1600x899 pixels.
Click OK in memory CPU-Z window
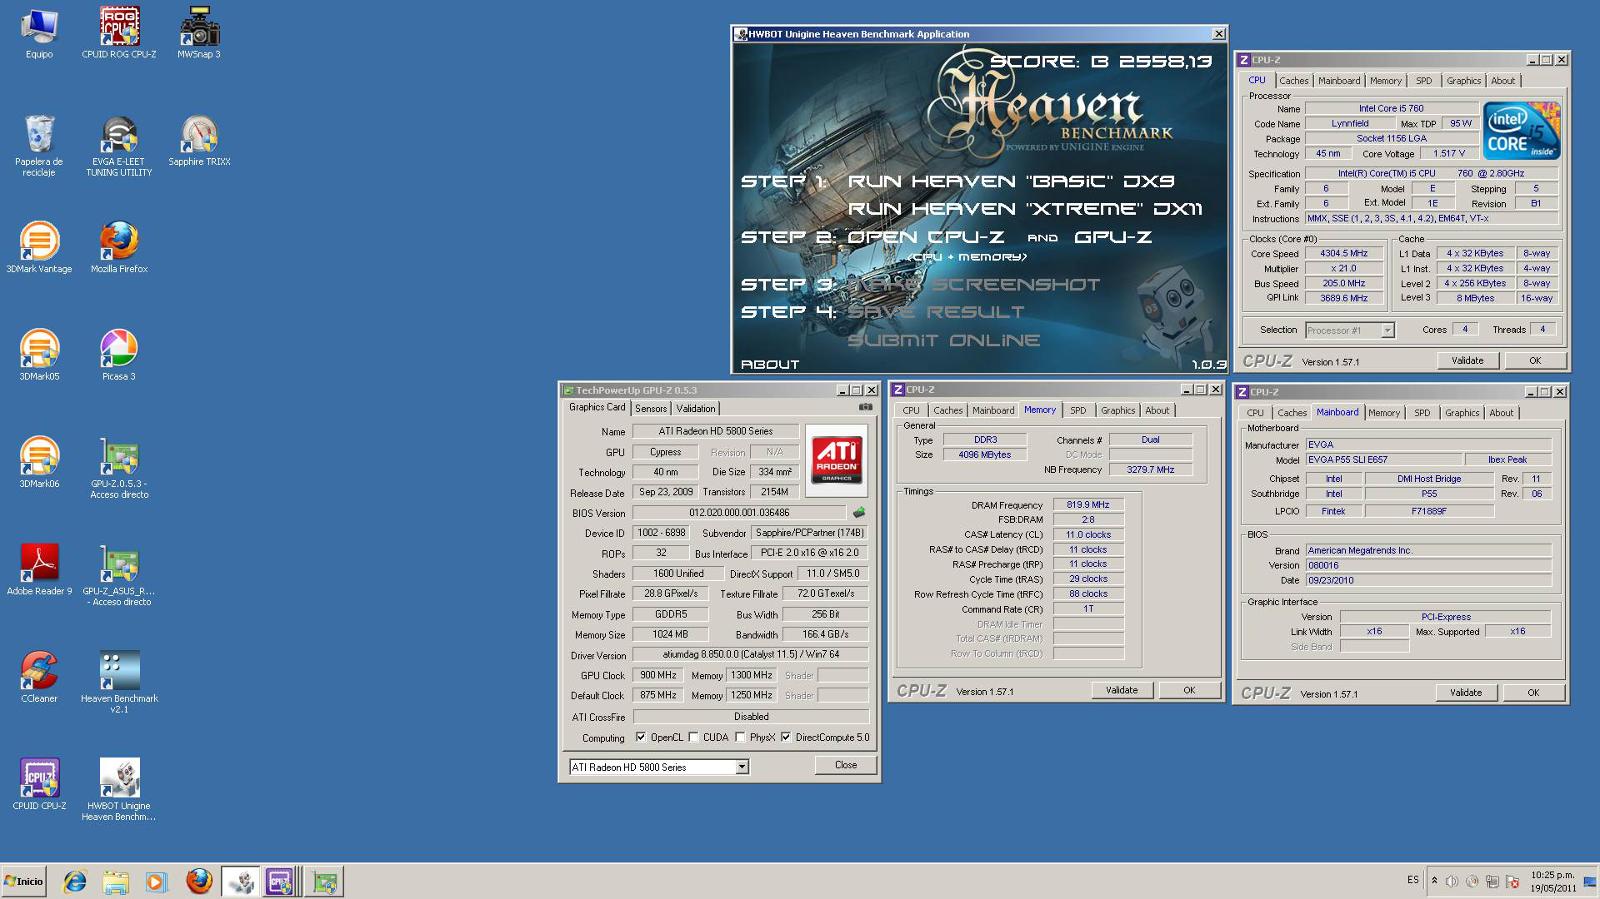pos(1189,690)
